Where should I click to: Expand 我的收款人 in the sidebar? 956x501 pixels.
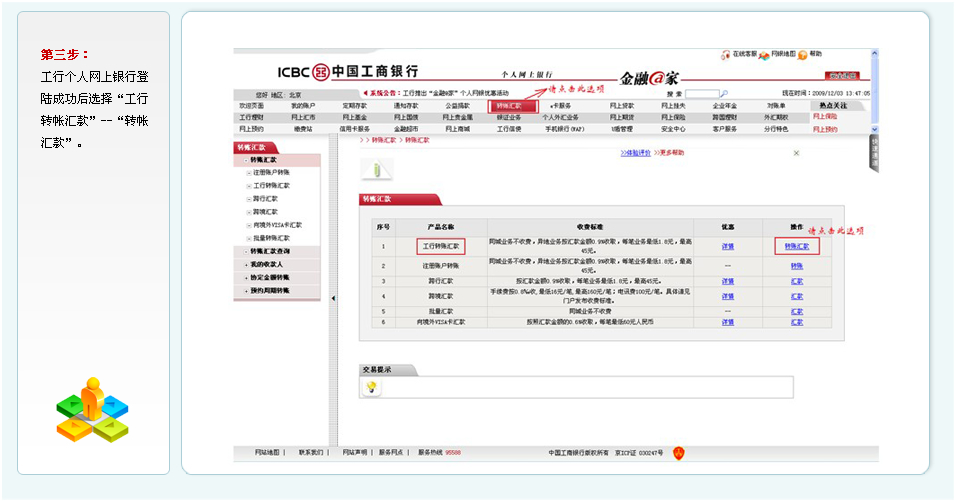[x=246, y=265]
